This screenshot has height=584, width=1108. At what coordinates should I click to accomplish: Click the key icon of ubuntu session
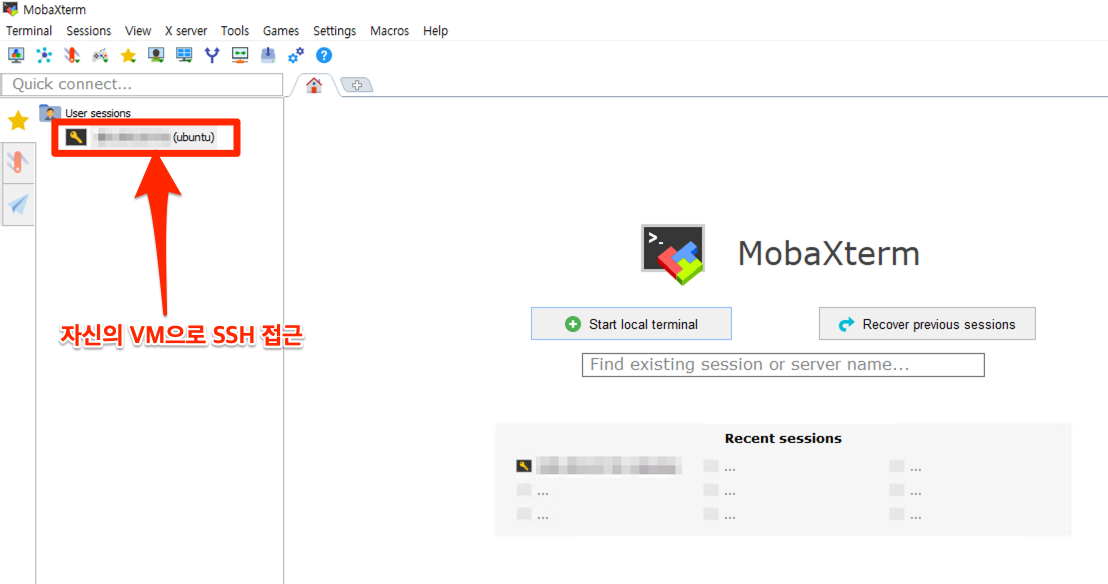pyautogui.click(x=76, y=137)
